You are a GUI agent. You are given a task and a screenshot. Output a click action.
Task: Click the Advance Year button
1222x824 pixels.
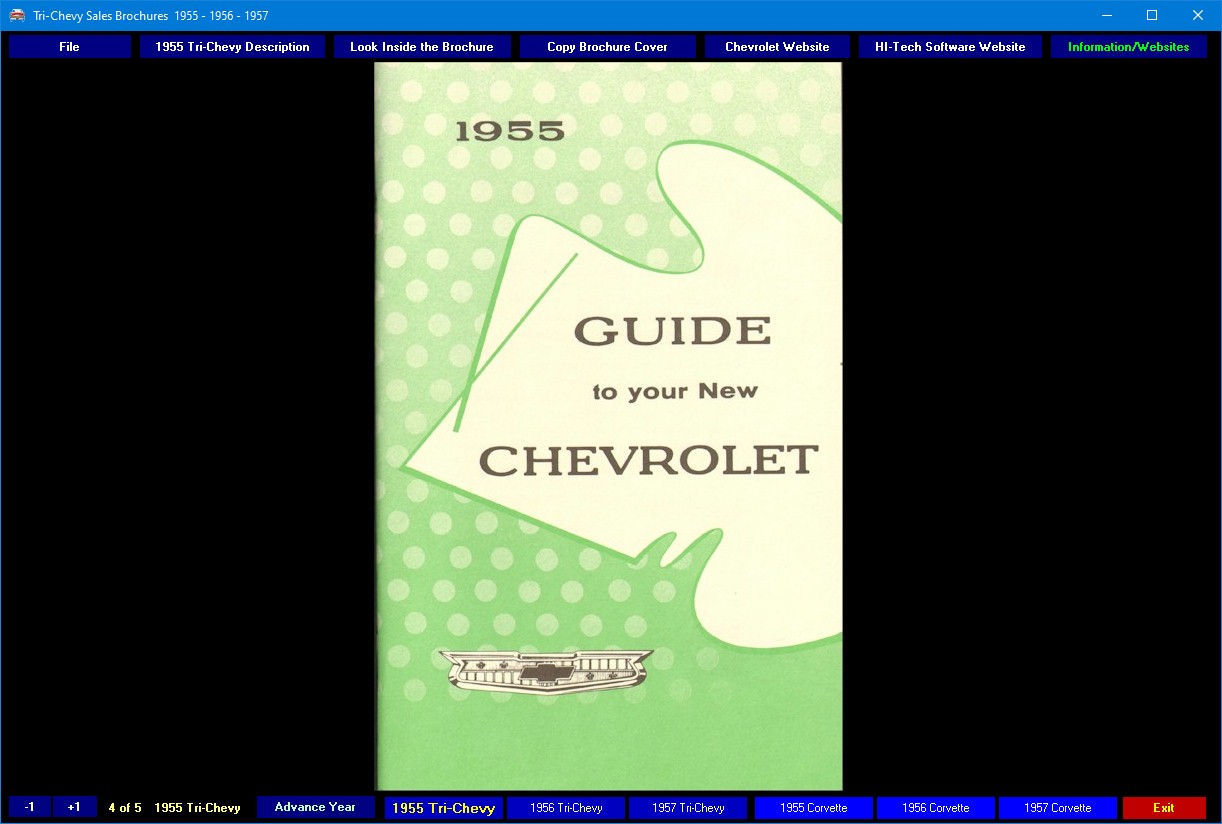coord(315,807)
